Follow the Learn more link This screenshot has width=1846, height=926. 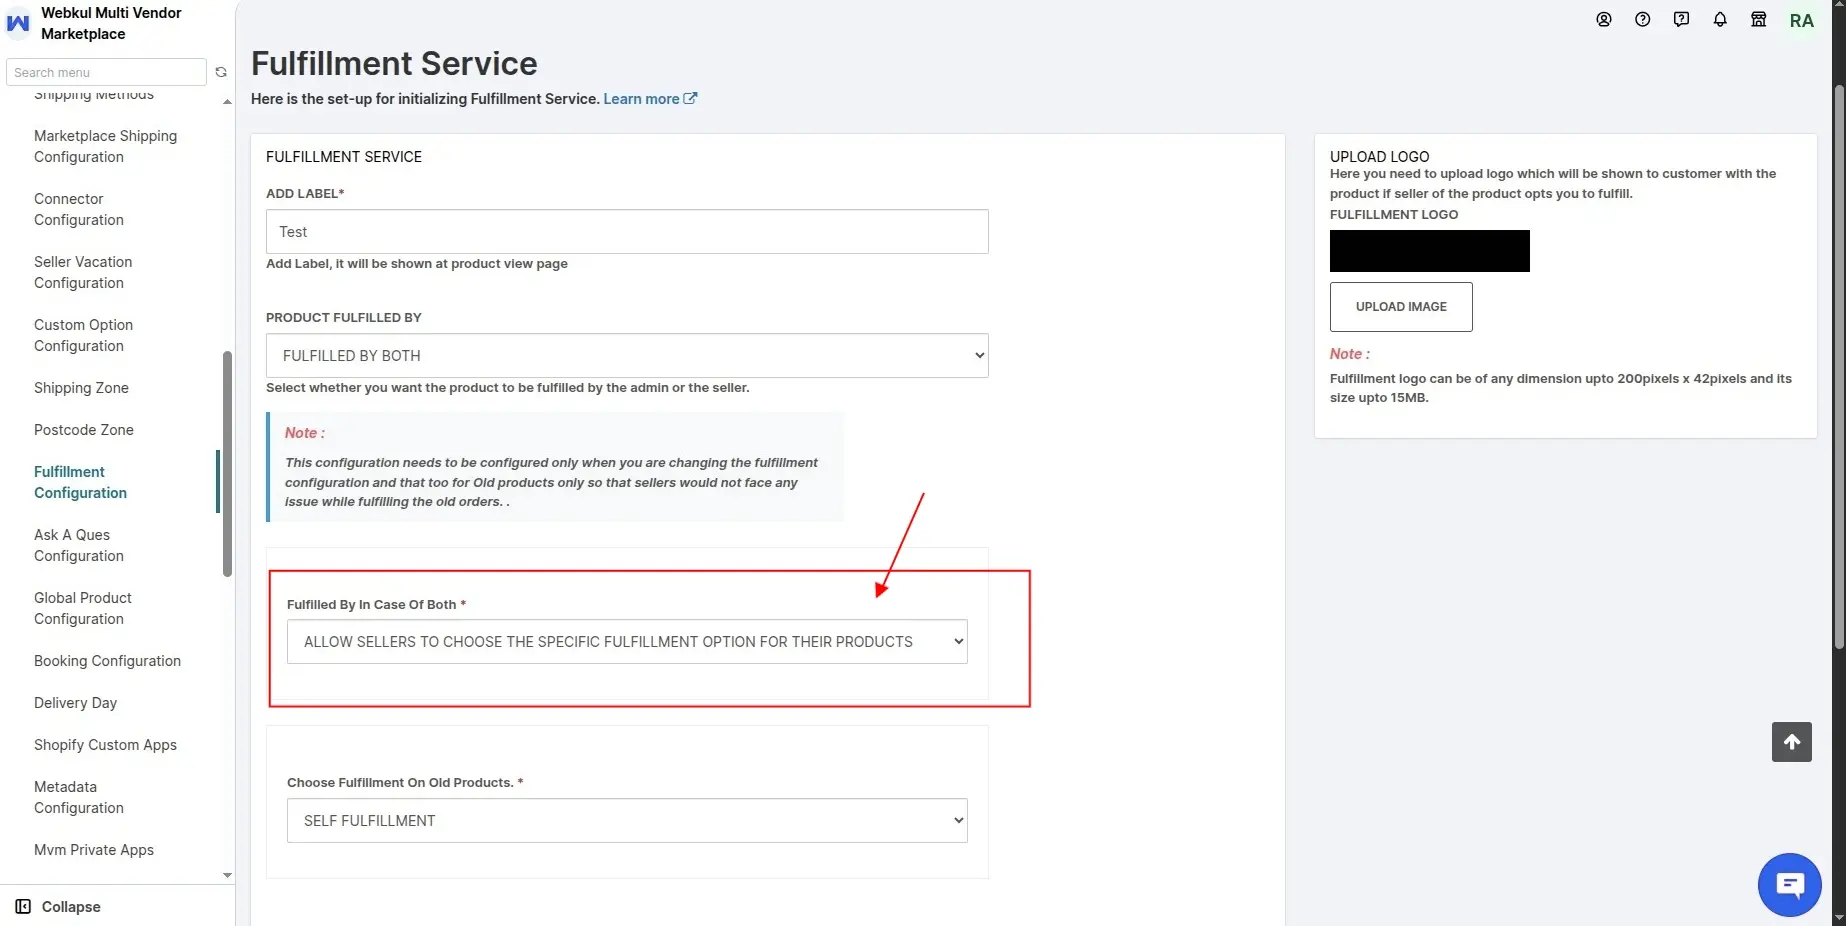650,99
